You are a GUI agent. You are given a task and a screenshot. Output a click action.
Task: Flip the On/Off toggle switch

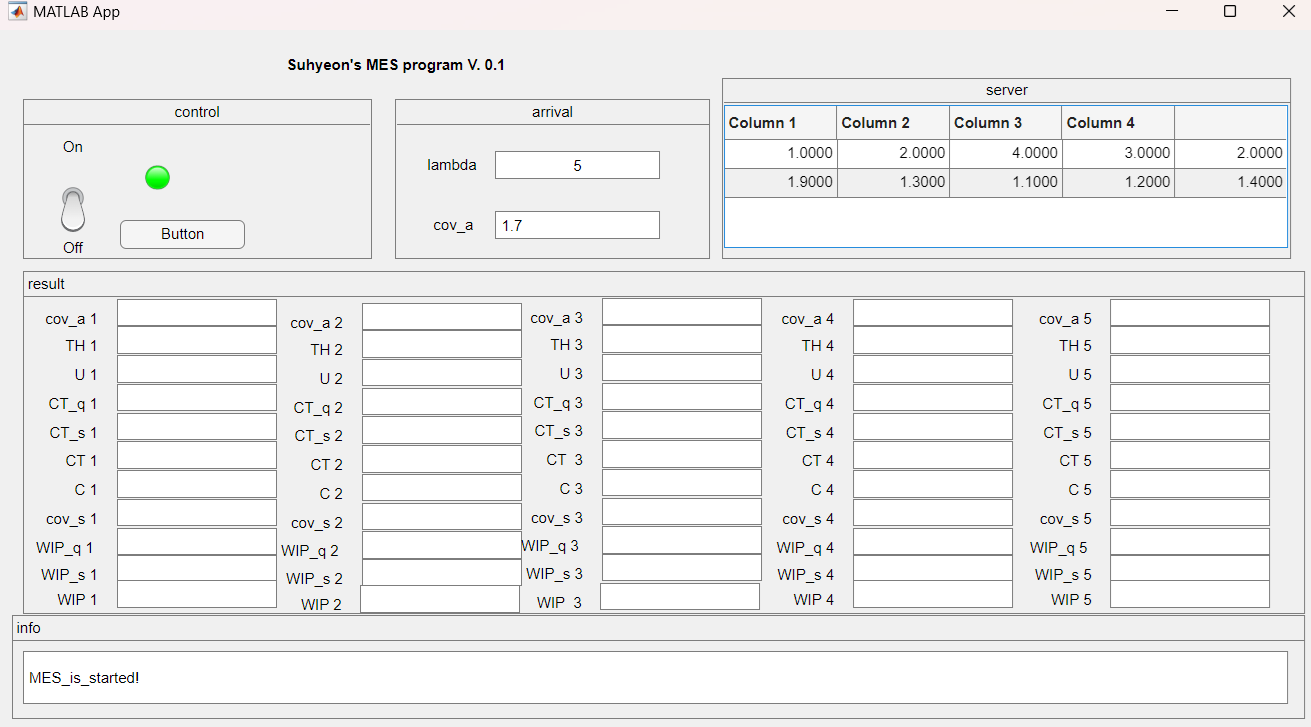pyautogui.click(x=73, y=209)
